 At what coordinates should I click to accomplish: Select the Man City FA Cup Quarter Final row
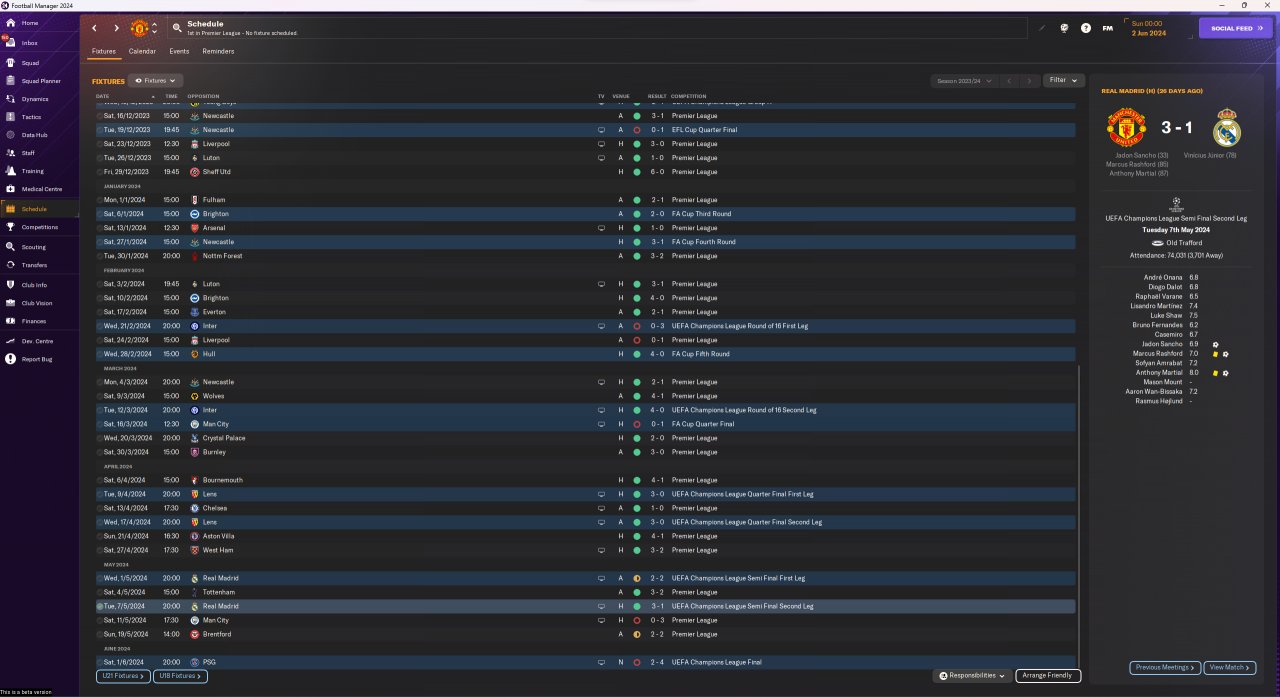[586, 424]
